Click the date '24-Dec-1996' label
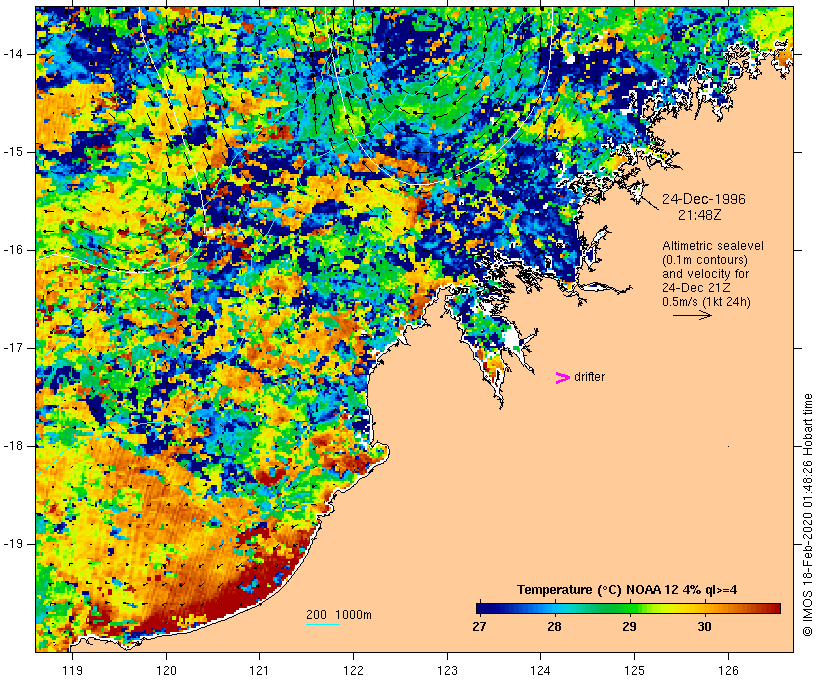The width and height of the screenshot is (820, 680). 704,199
